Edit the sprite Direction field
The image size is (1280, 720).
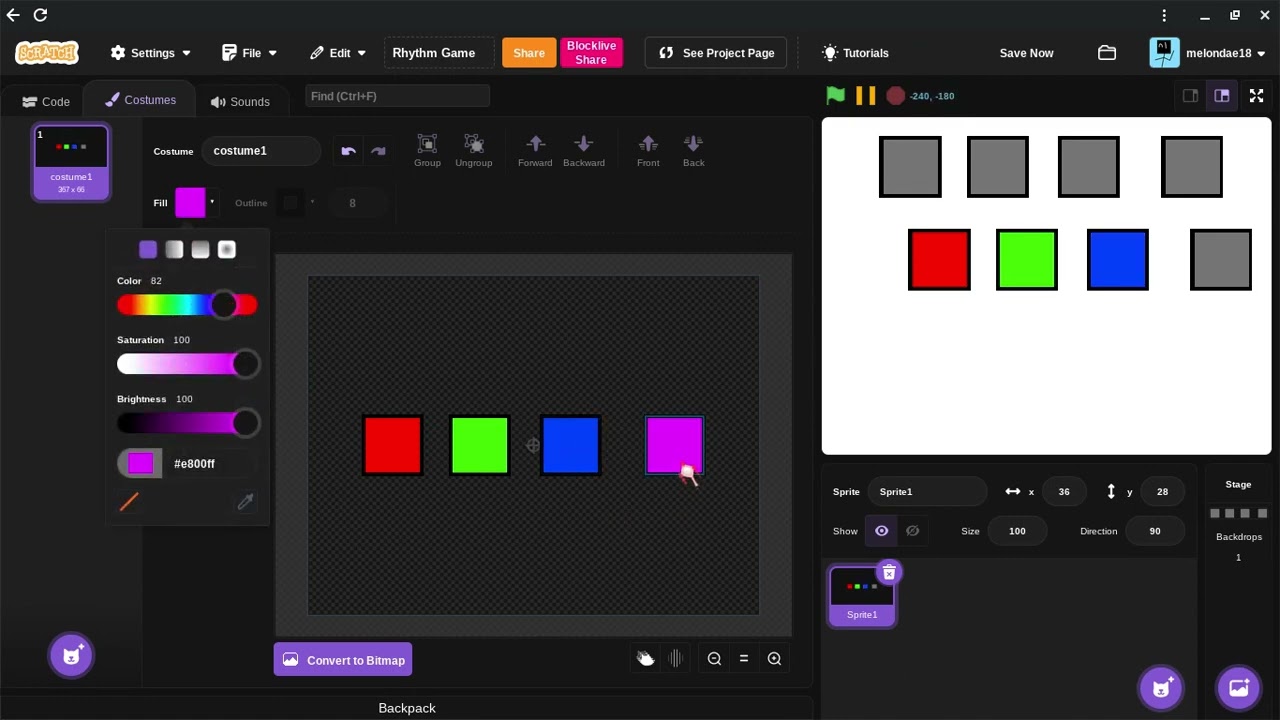1155,531
